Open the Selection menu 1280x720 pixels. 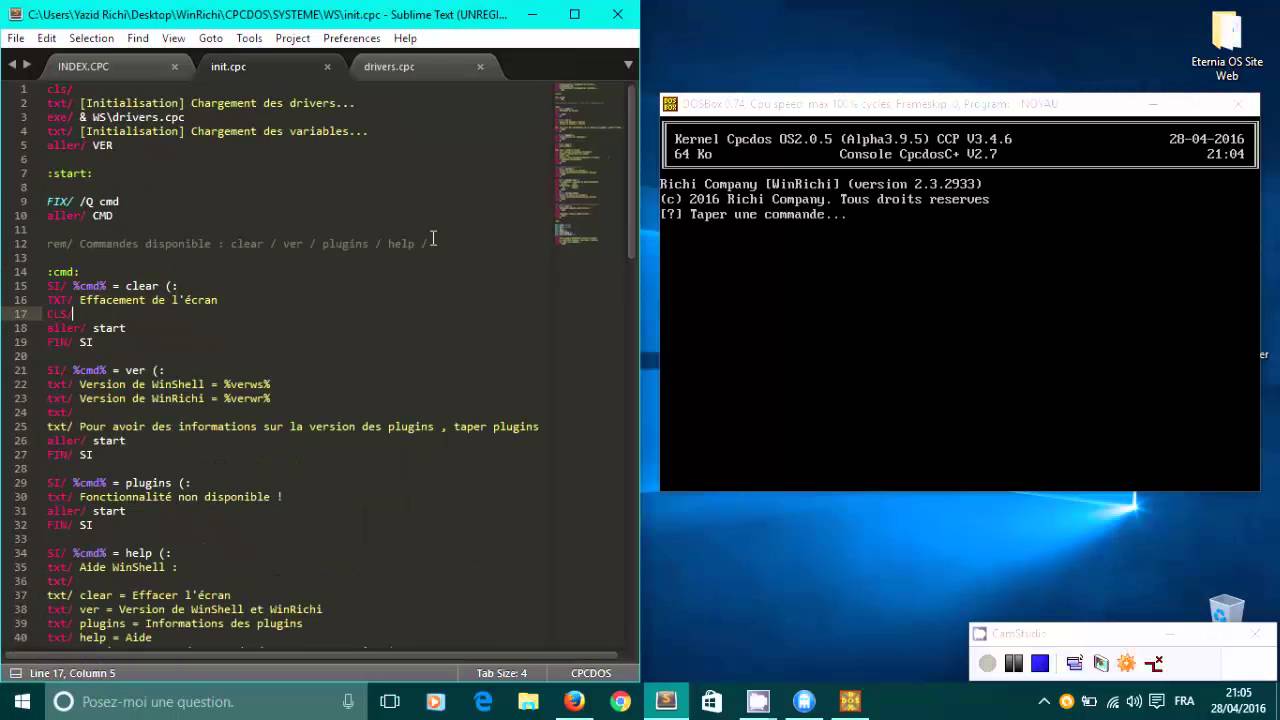click(x=91, y=38)
